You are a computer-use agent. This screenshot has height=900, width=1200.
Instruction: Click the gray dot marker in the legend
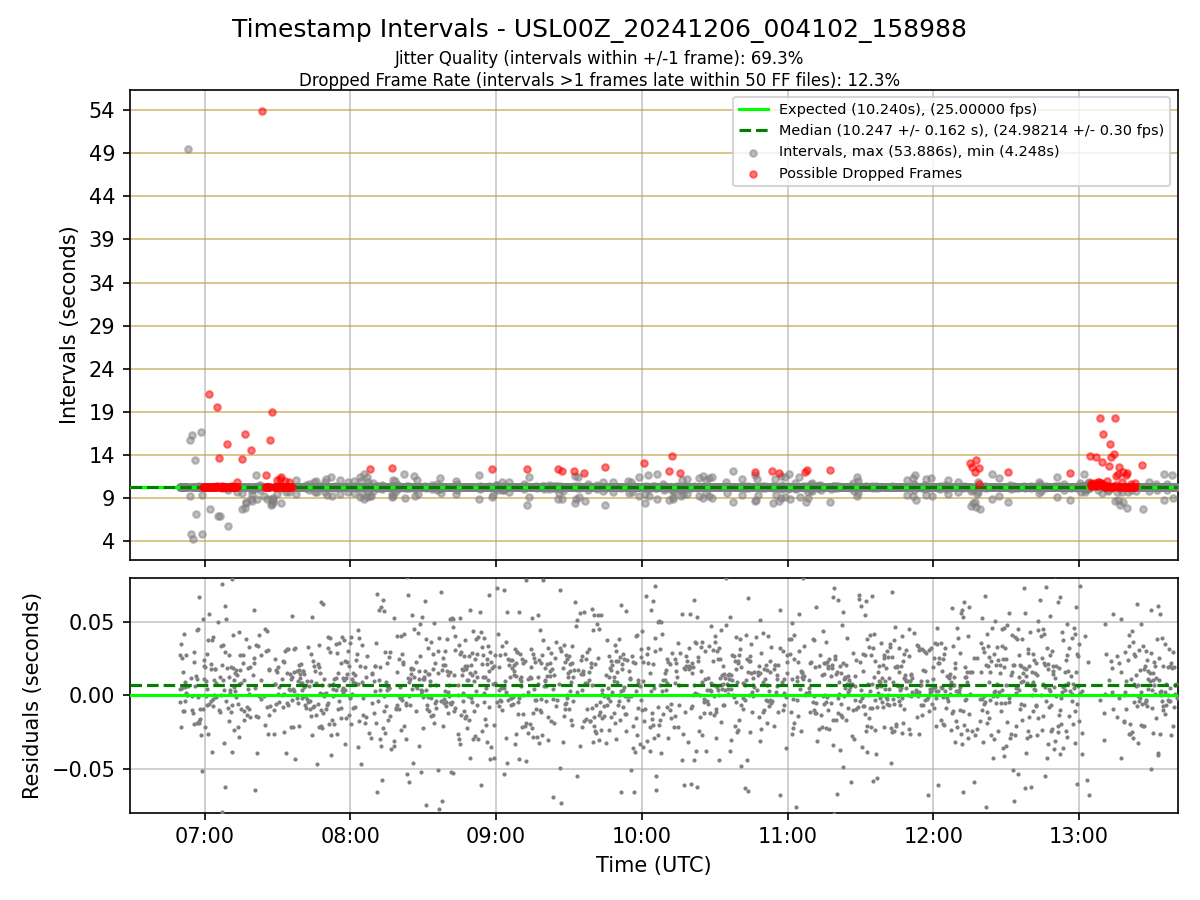[x=754, y=153]
